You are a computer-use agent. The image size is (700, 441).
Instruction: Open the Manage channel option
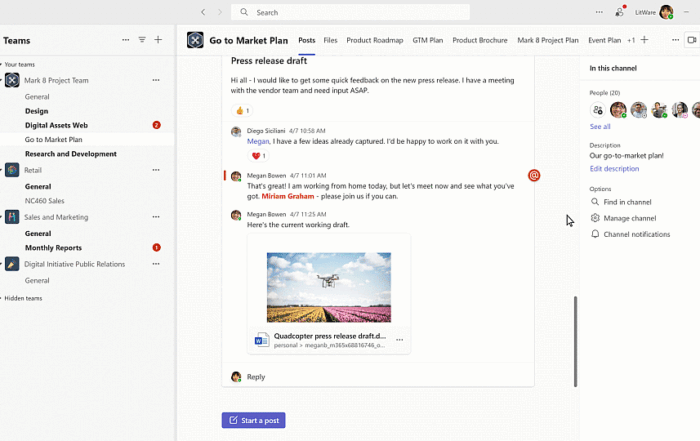click(624, 218)
